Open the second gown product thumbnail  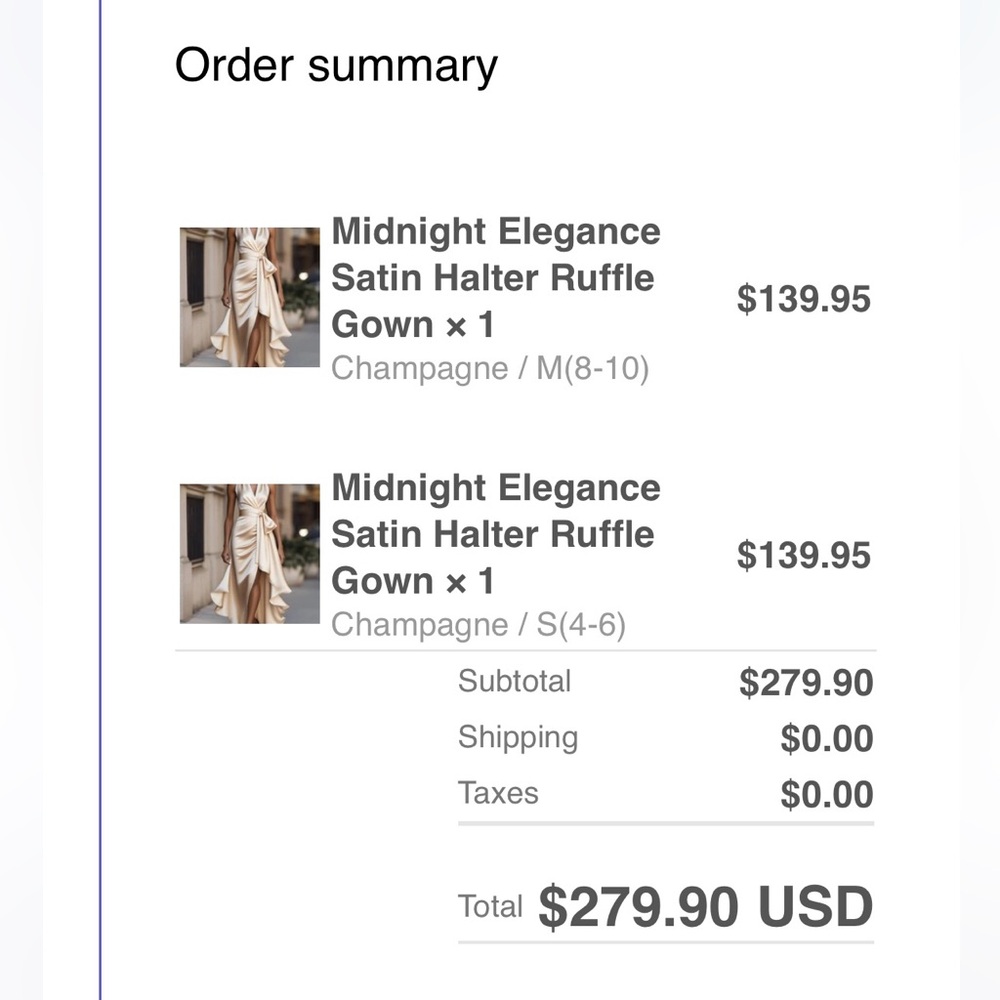pyautogui.click(x=250, y=553)
